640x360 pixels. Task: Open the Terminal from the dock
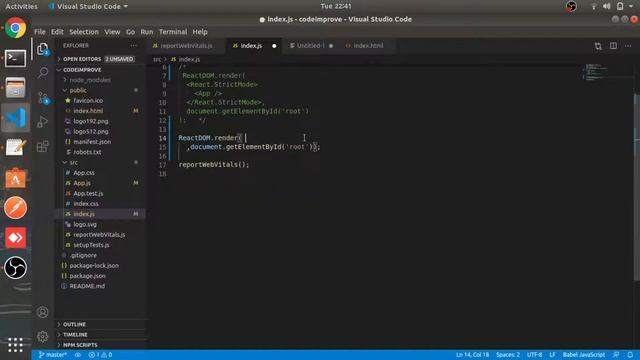tap(16, 58)
